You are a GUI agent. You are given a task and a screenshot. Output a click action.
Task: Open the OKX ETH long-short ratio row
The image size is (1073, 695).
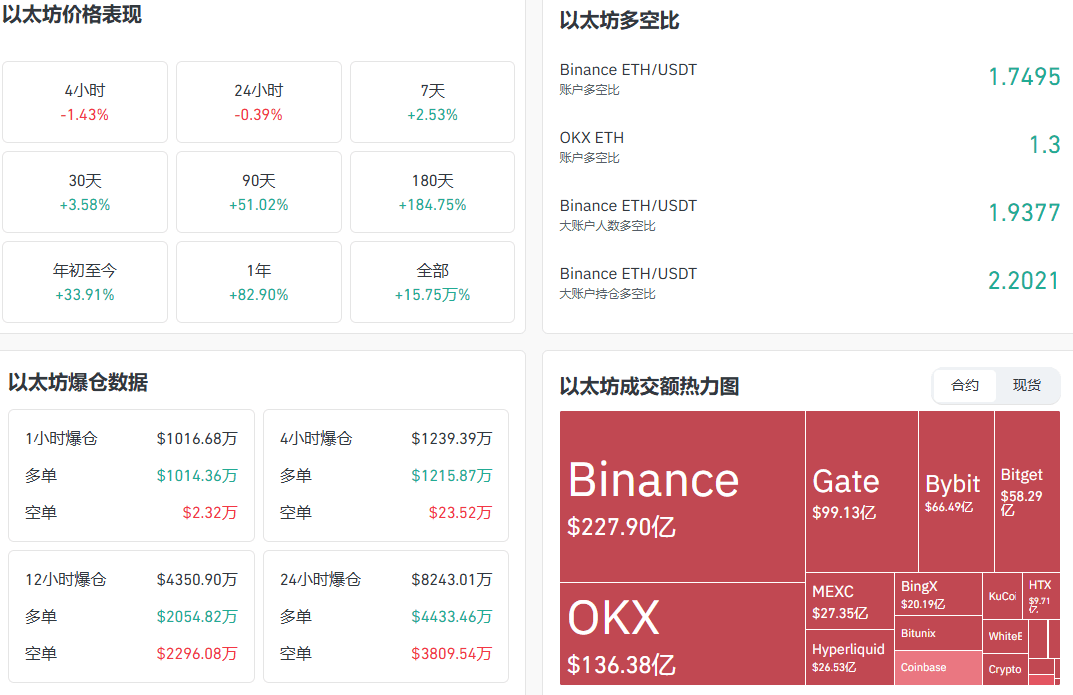coord(810,146)
